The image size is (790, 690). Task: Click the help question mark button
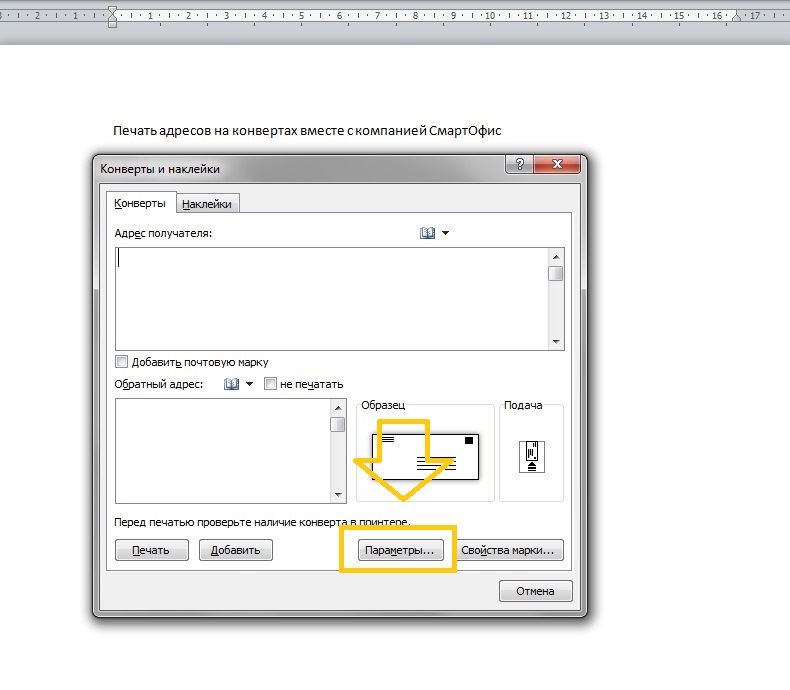[518, 166]
